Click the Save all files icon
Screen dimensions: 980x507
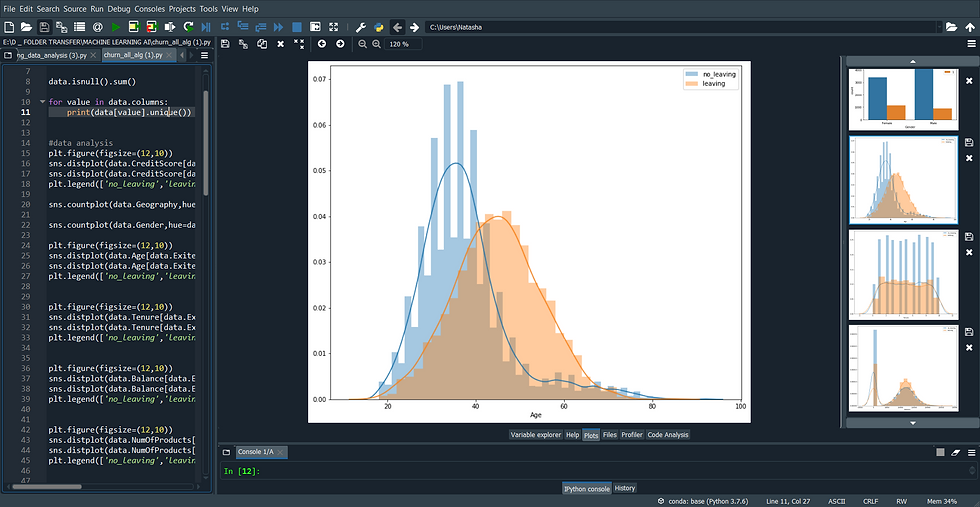click(x=62, y=27)
